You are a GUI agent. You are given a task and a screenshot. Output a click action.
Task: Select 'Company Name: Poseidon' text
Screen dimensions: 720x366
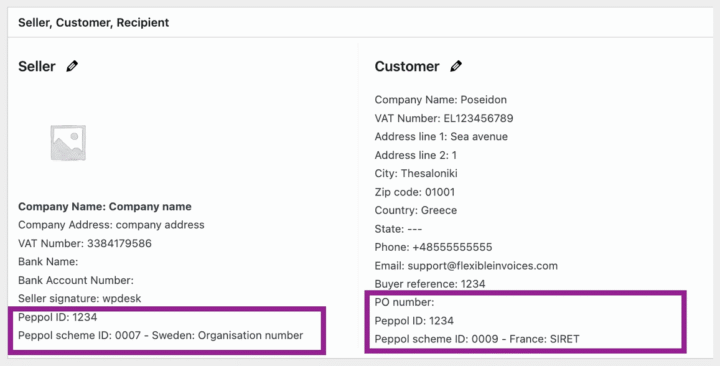[x=441, y=100]
